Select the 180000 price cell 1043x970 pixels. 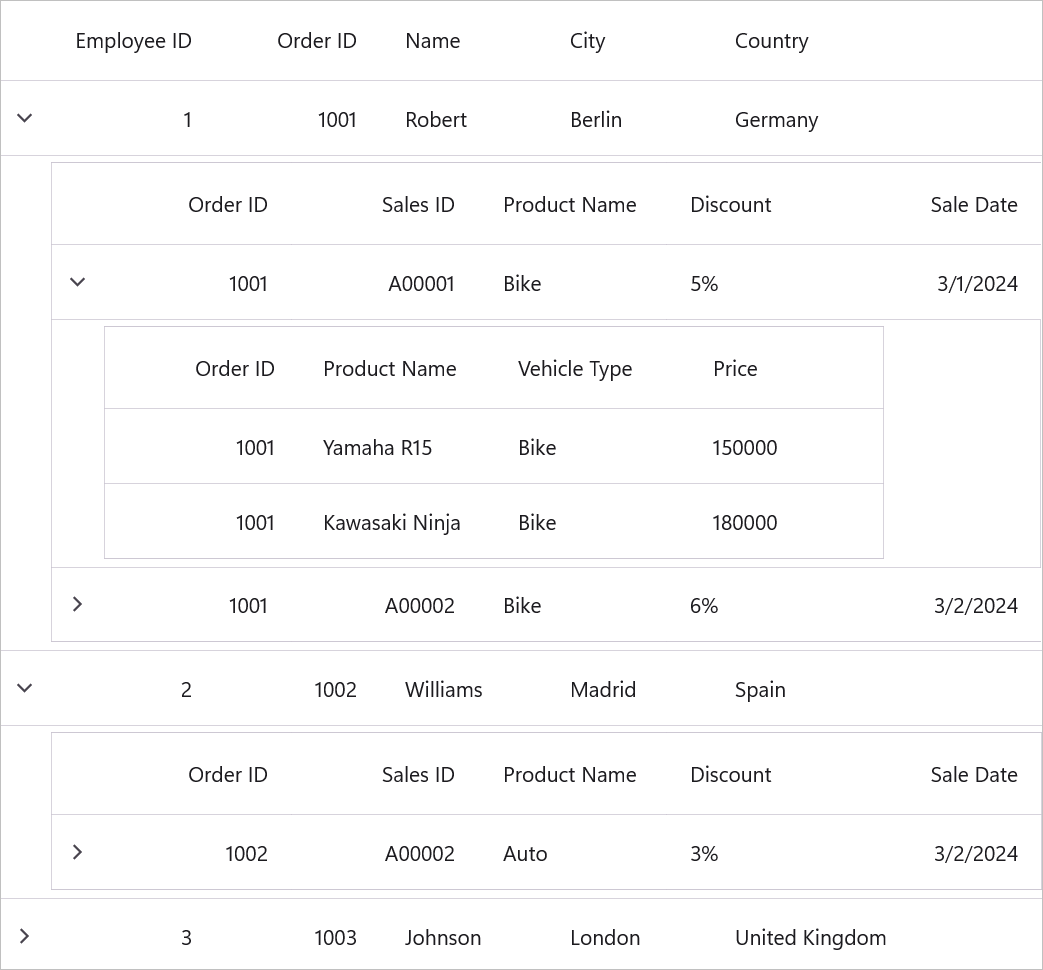click(x=744, y=523)
